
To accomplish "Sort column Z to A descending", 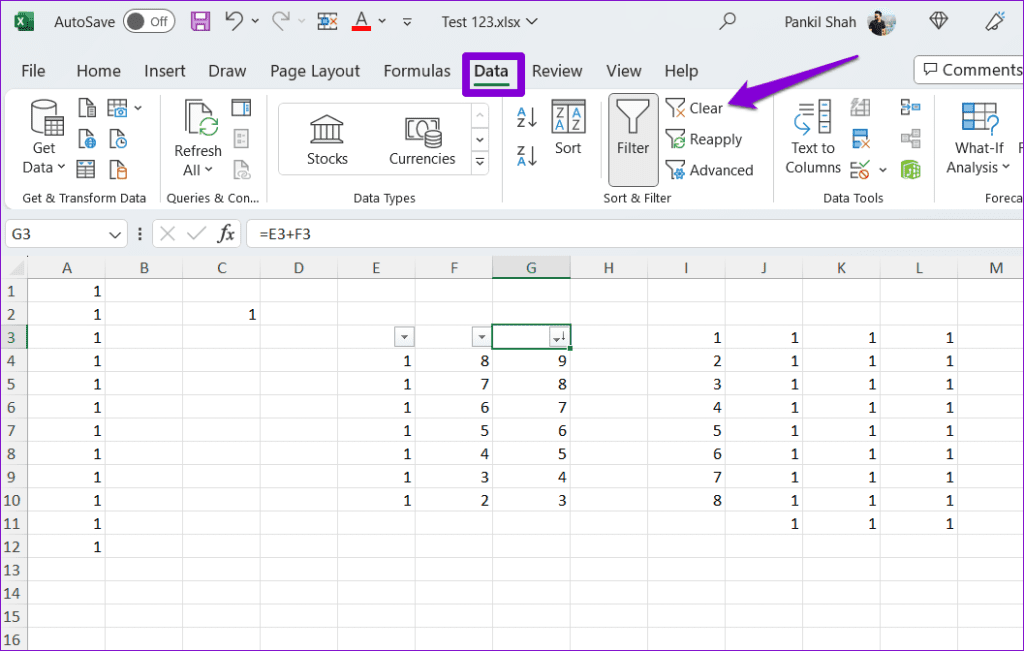I will (527, 155).
